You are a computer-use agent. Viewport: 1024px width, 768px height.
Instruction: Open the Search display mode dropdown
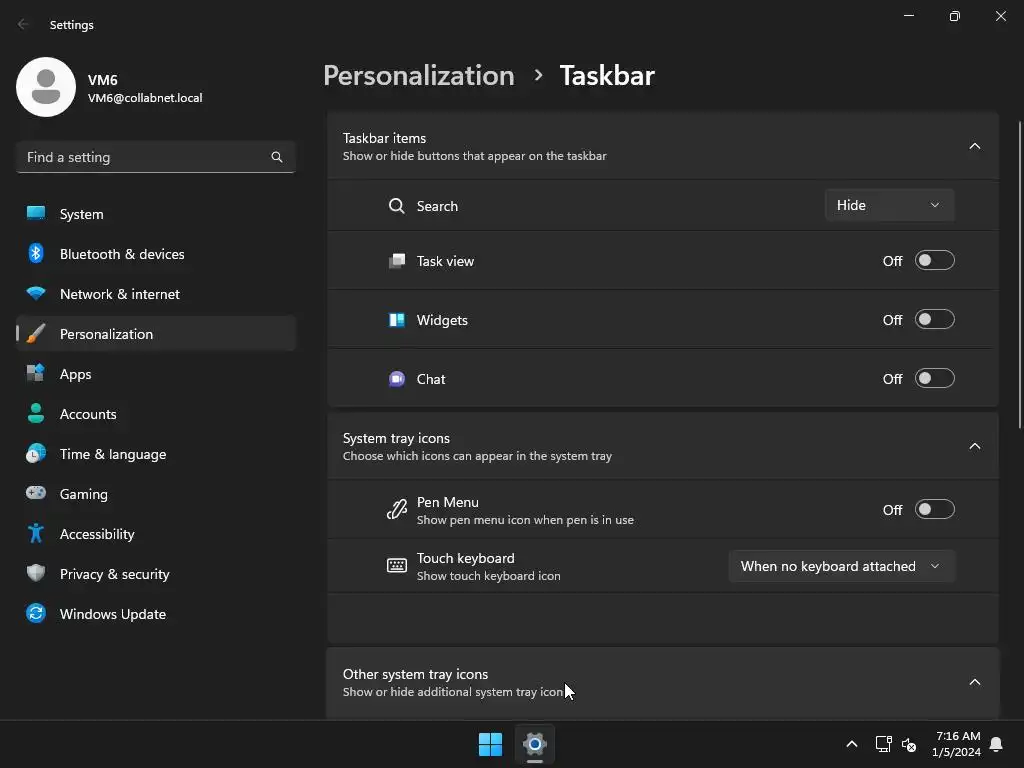tap(889, 205)
